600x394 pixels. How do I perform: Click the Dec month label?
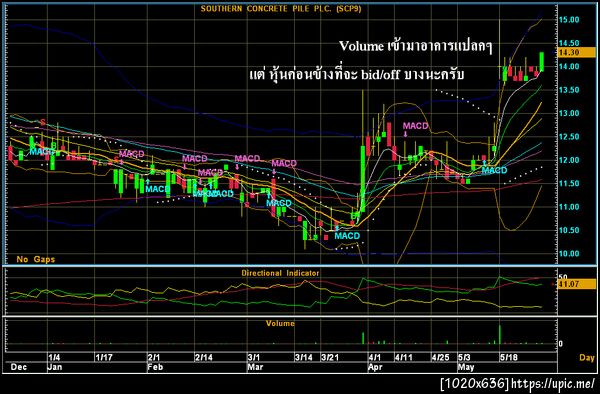(x=19, y=367)
